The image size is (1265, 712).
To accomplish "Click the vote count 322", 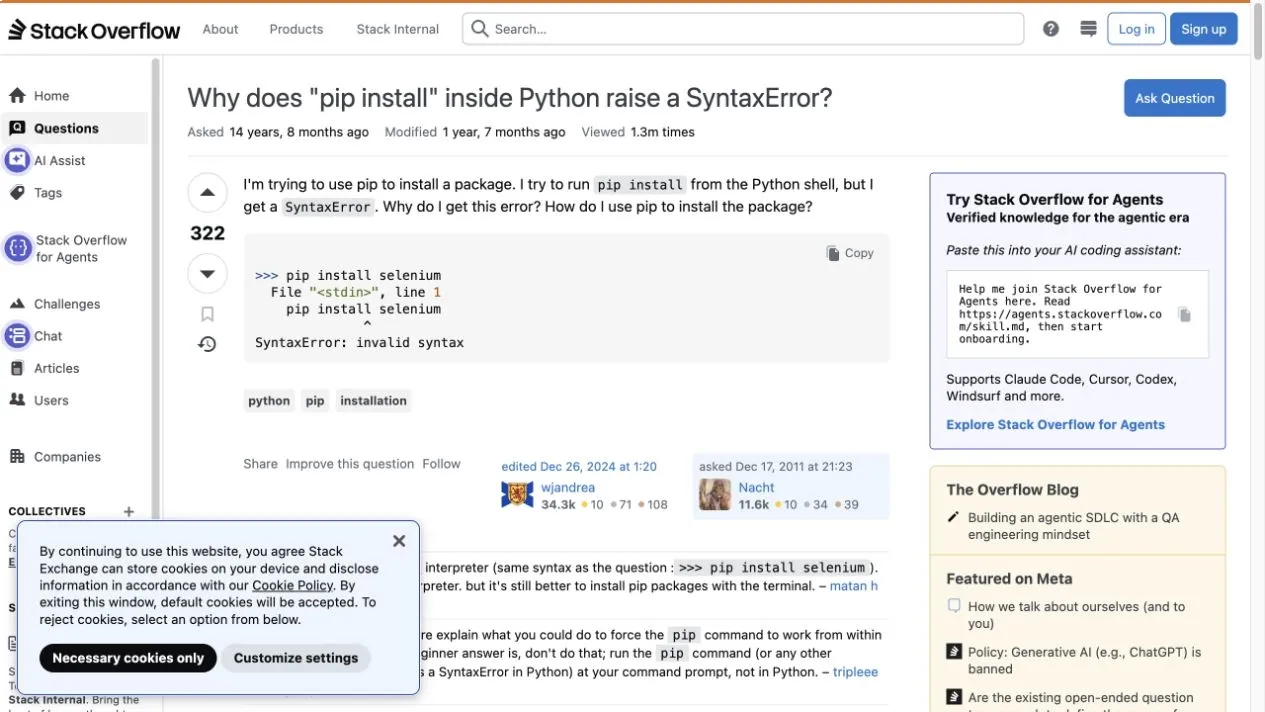I will click(207, 233).
